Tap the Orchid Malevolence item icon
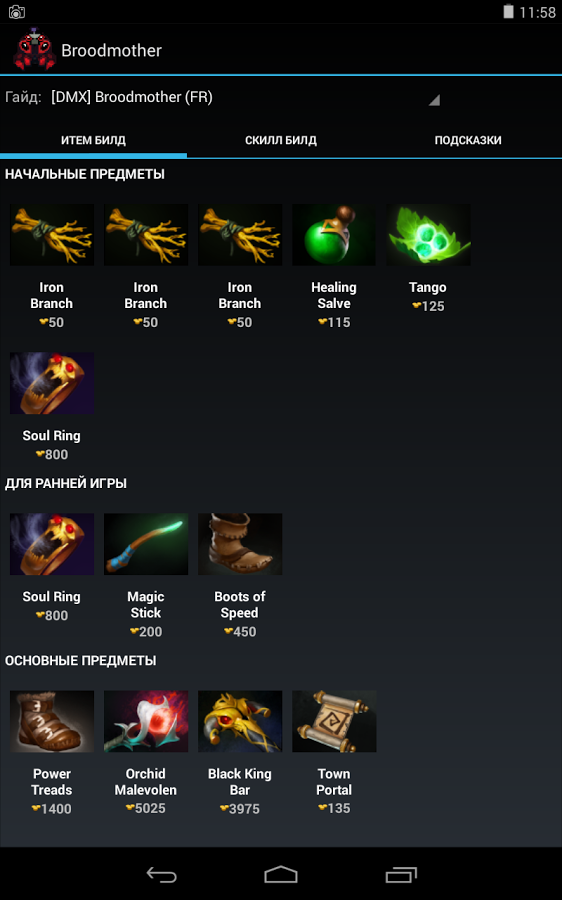This screenshot has width=562, height=900. (146, 721)
